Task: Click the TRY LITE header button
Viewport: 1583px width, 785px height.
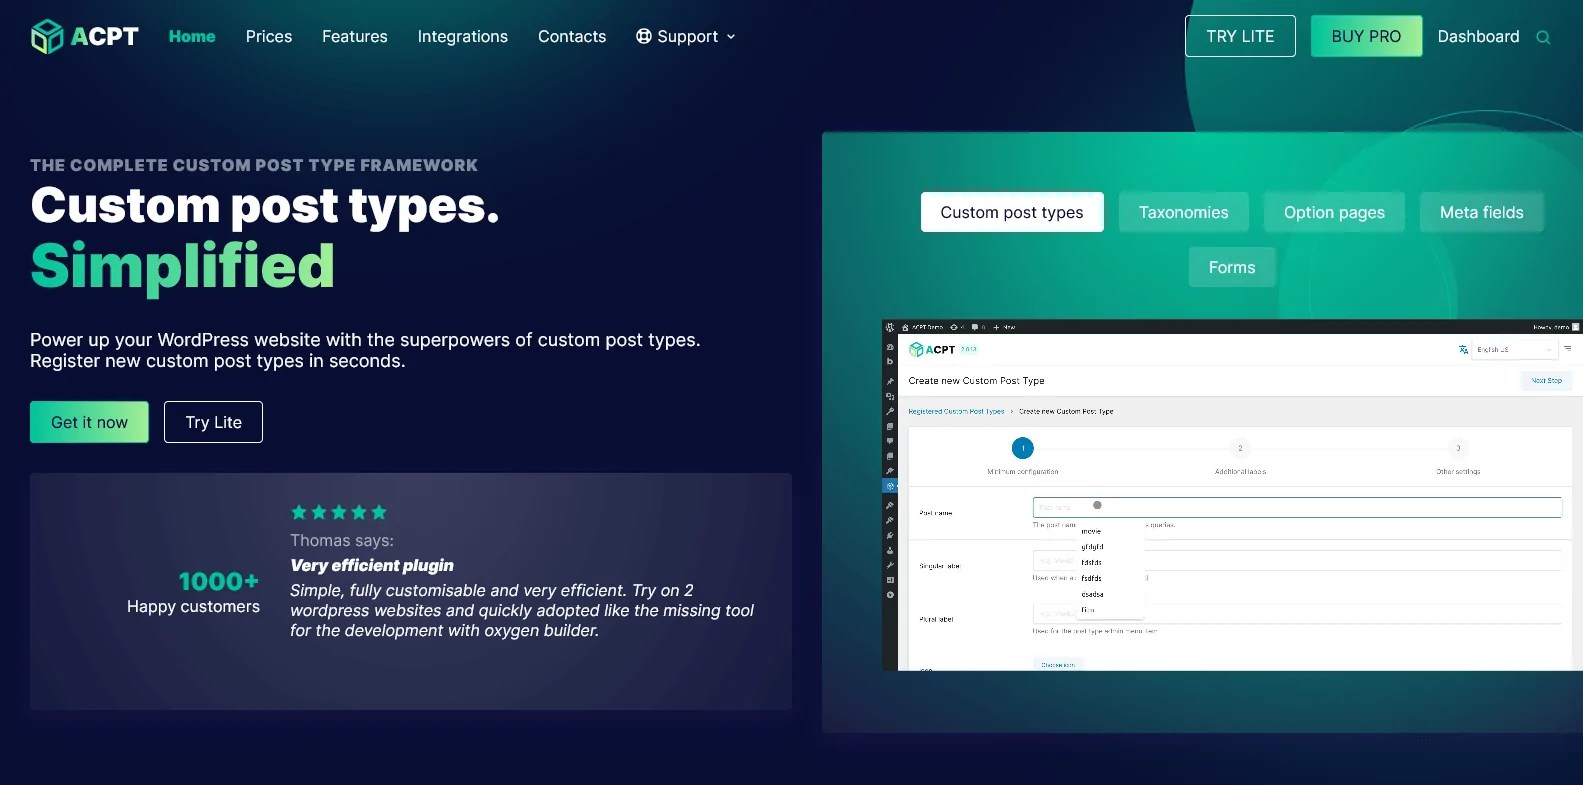Action: 1240,36
